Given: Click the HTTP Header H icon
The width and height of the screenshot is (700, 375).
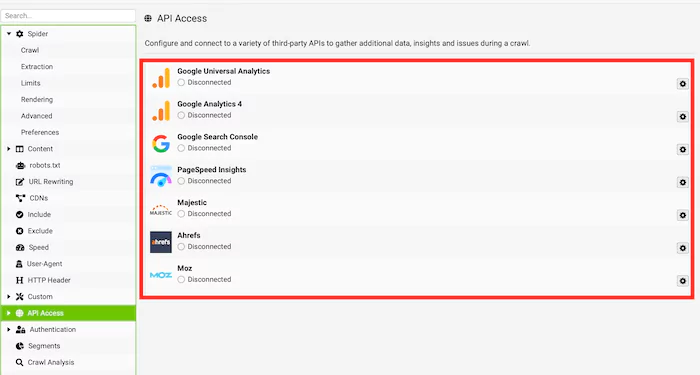Looking at the screenshot, I should tap(19, 280).
